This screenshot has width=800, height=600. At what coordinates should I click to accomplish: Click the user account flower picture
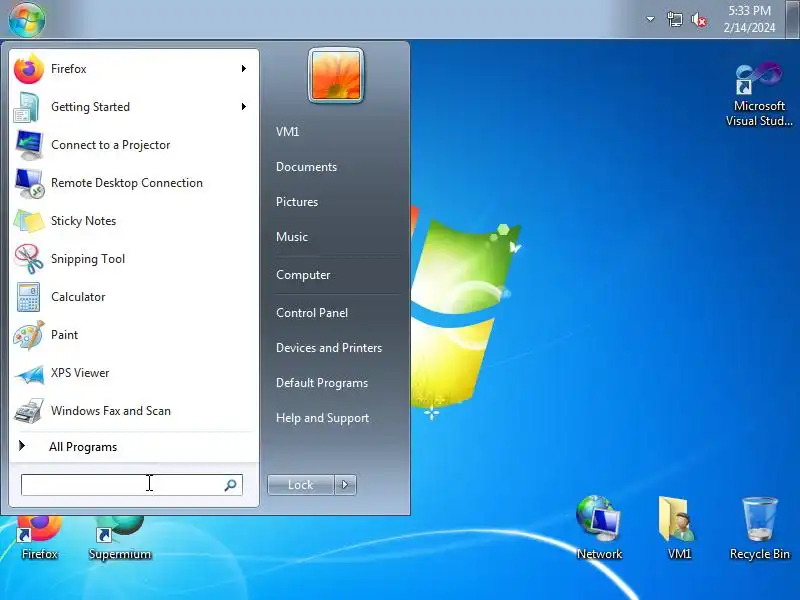[336, 76]
